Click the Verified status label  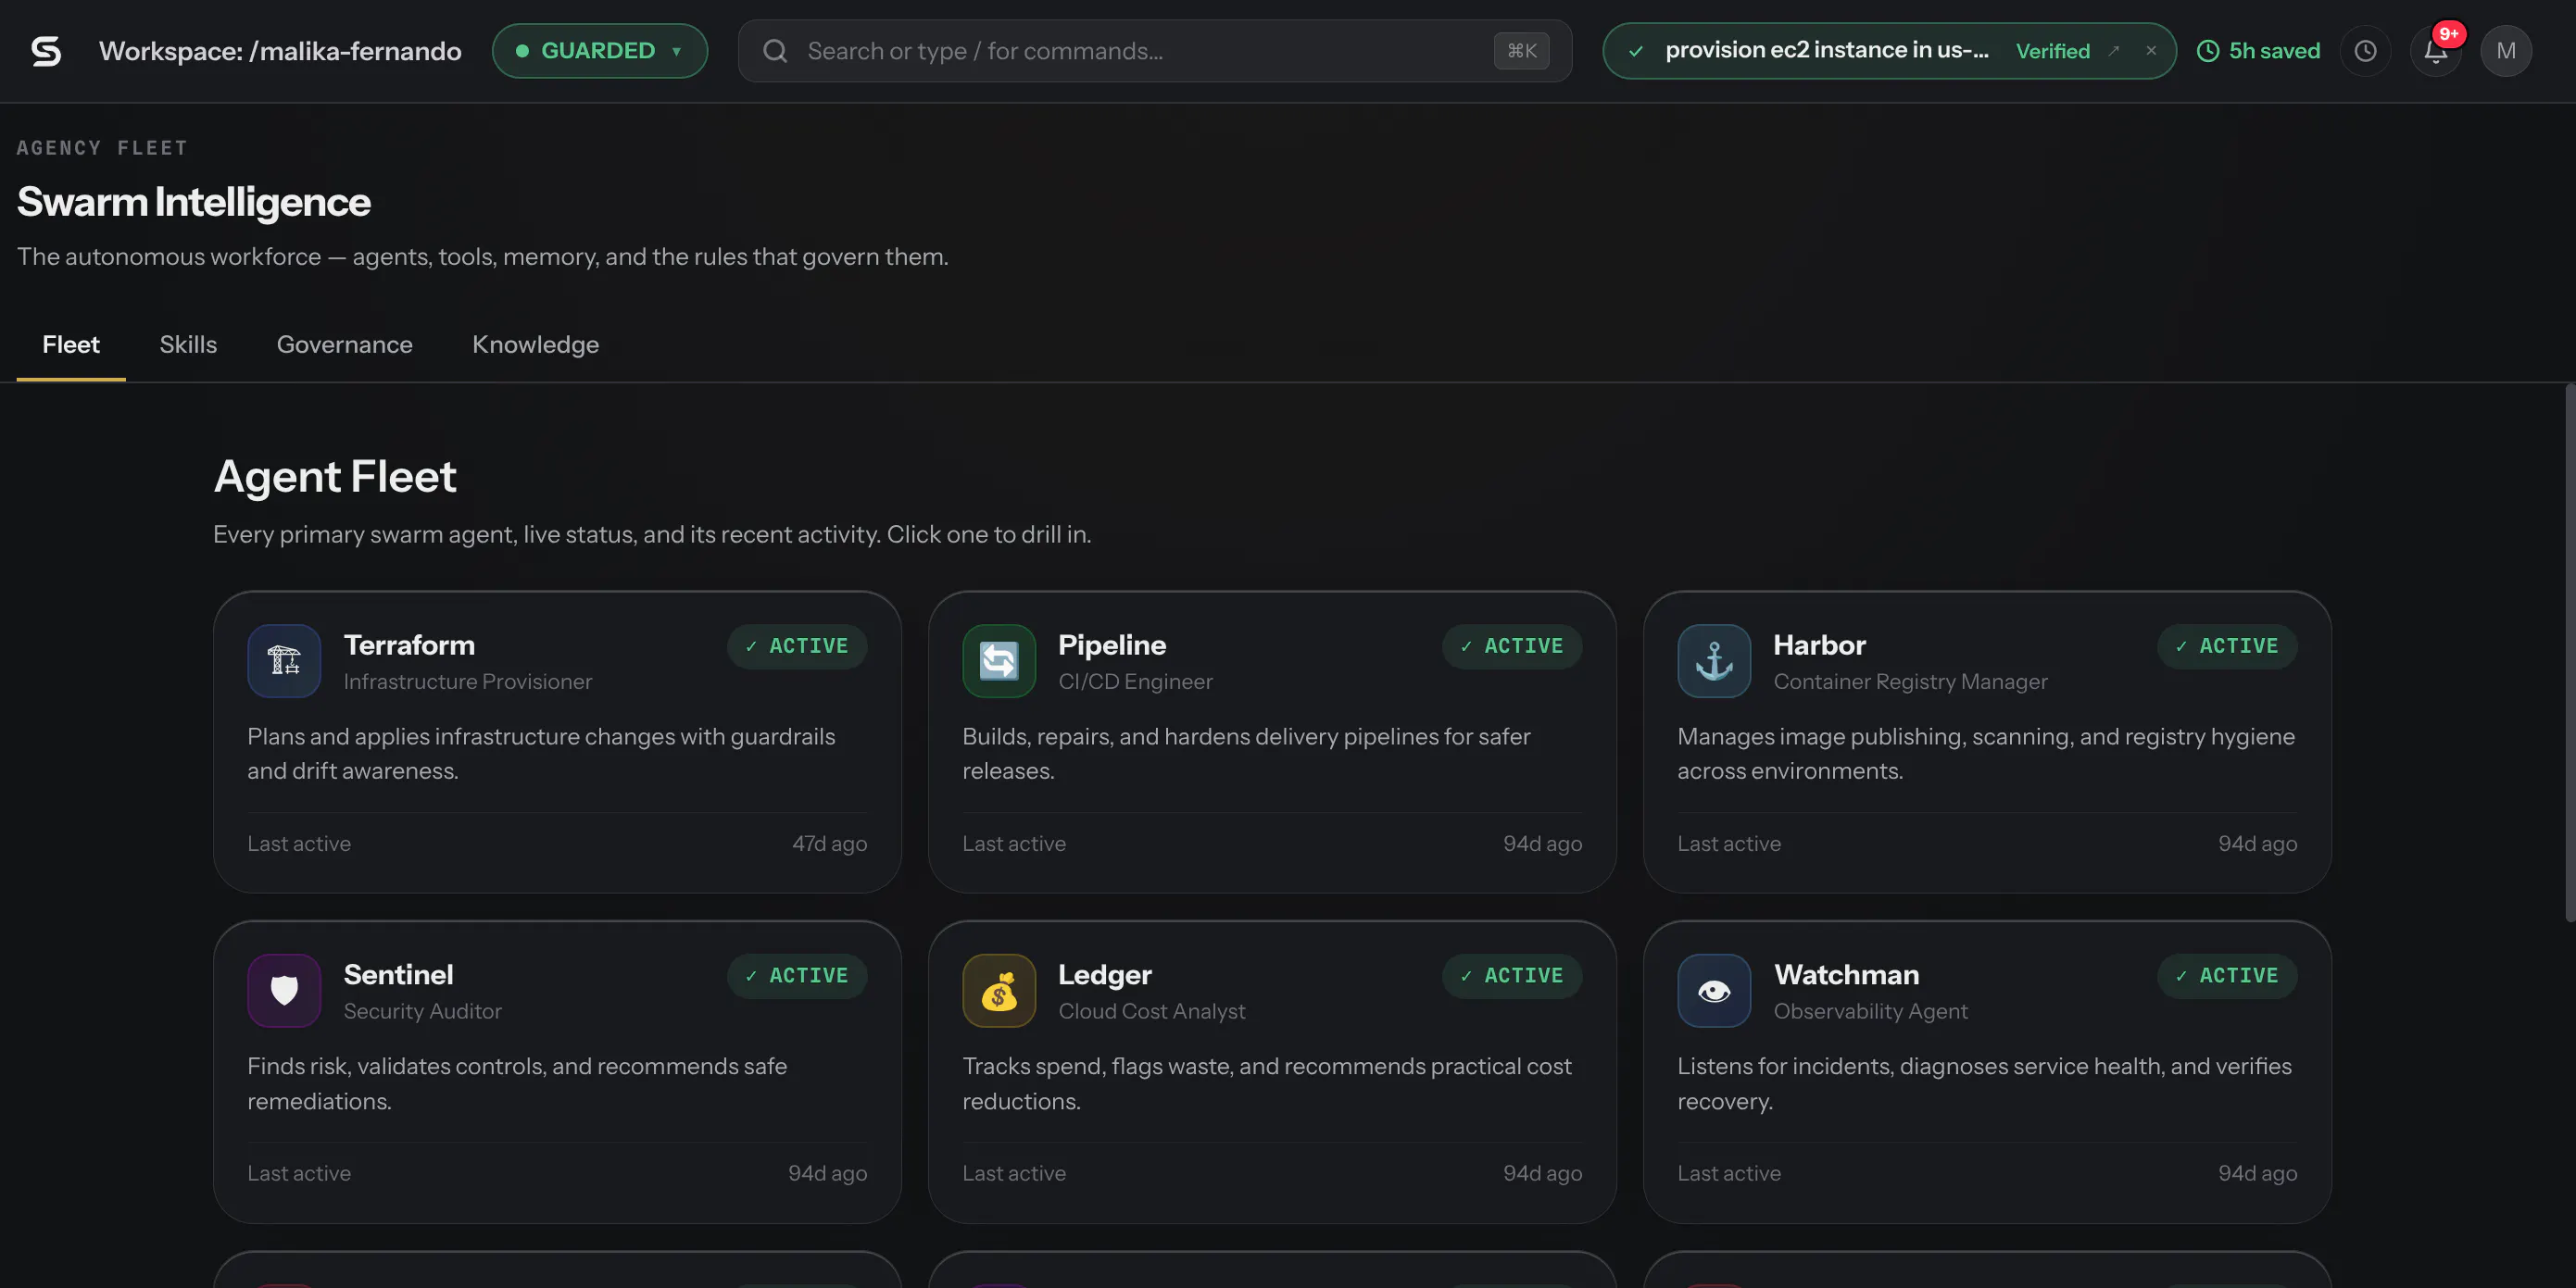pos(2053,51)
